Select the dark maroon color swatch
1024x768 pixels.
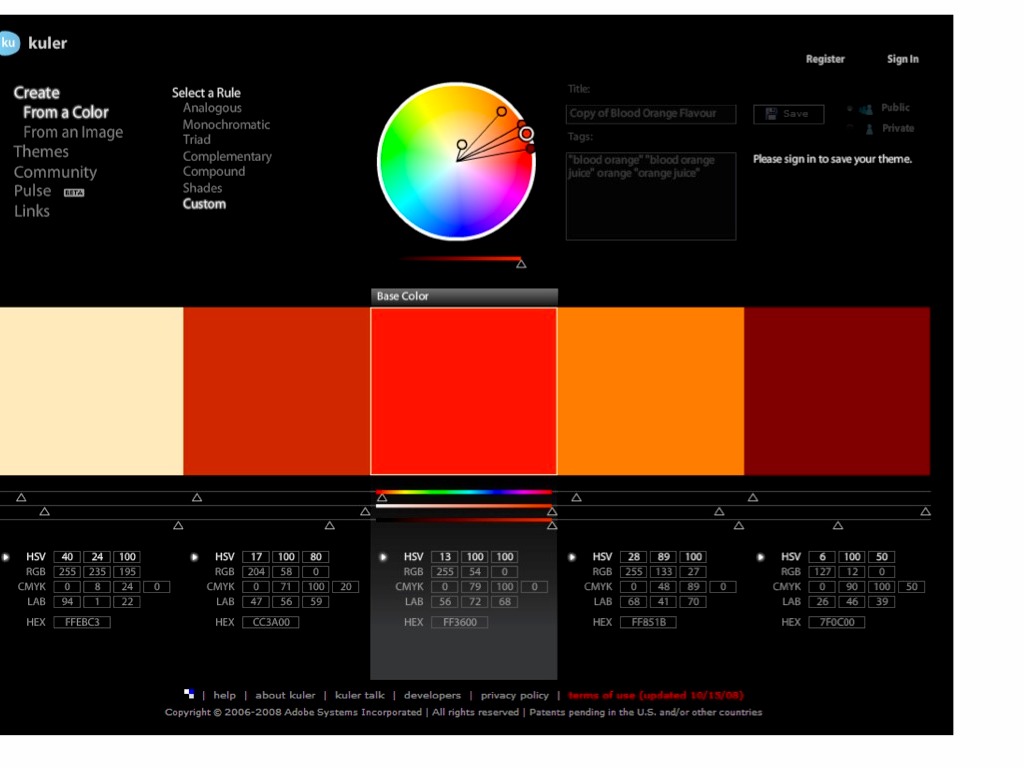(837, 391)
